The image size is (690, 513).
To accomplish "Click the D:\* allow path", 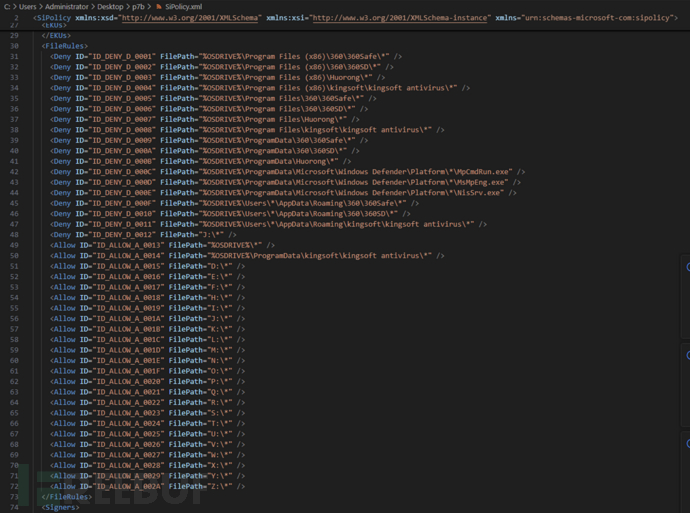I will tap(220, 266).
